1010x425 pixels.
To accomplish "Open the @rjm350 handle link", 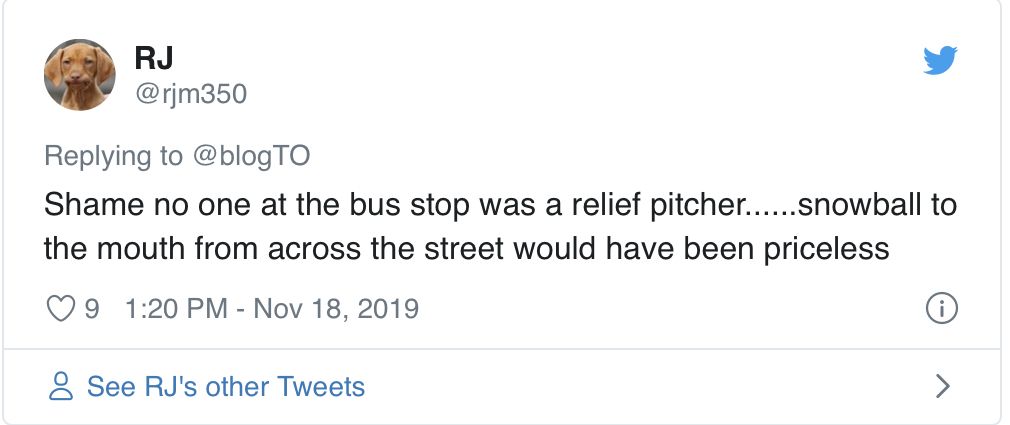I will tap(189, 94).
